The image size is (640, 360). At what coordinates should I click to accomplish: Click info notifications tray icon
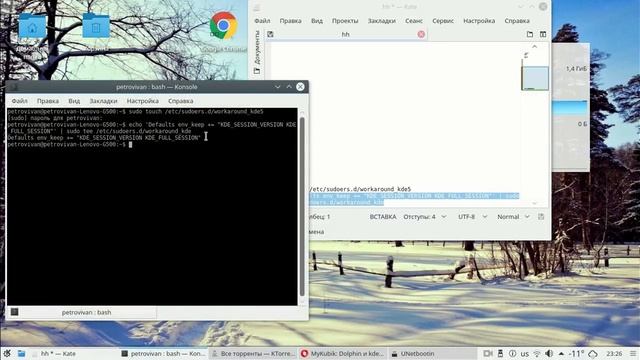pos(512,353)
